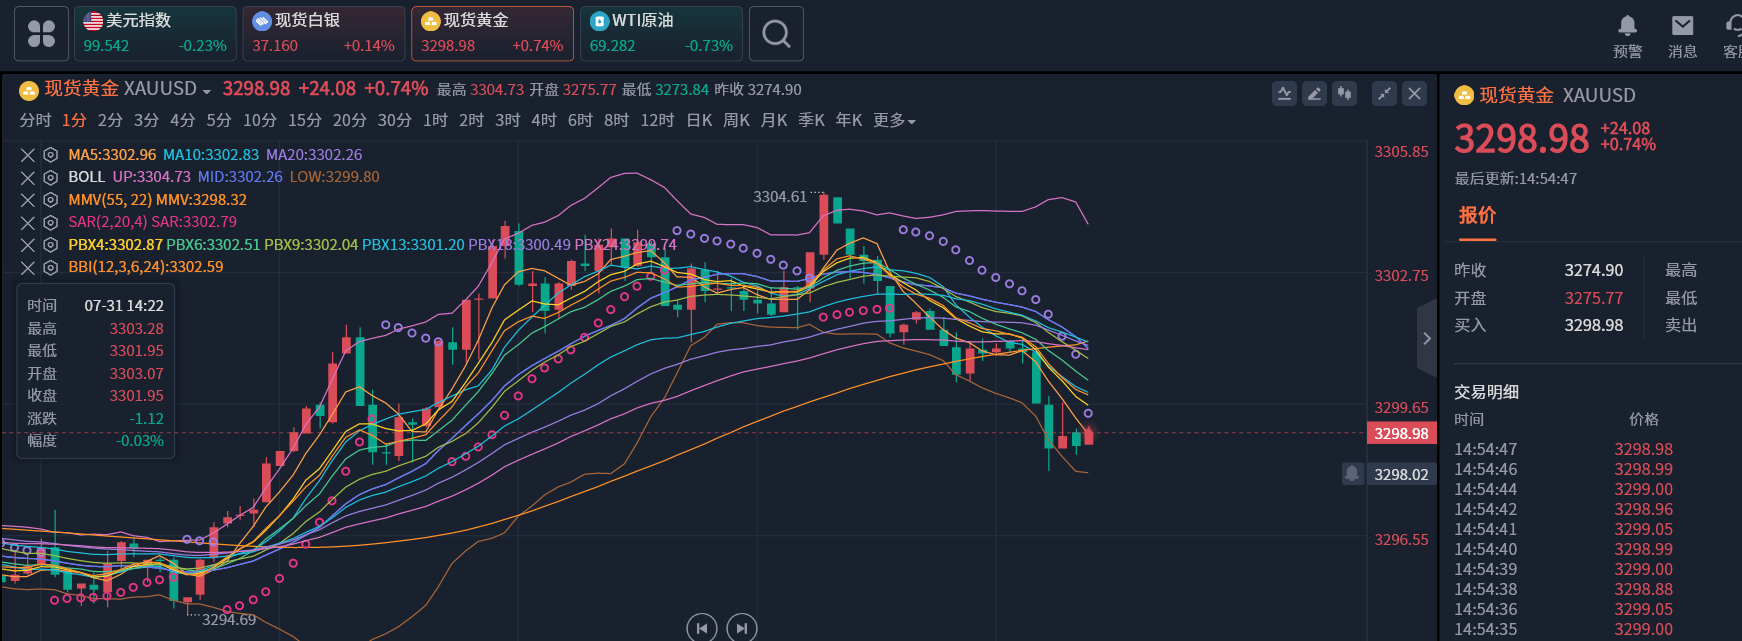Open settings for MMV indicator

tap(50, 200)
